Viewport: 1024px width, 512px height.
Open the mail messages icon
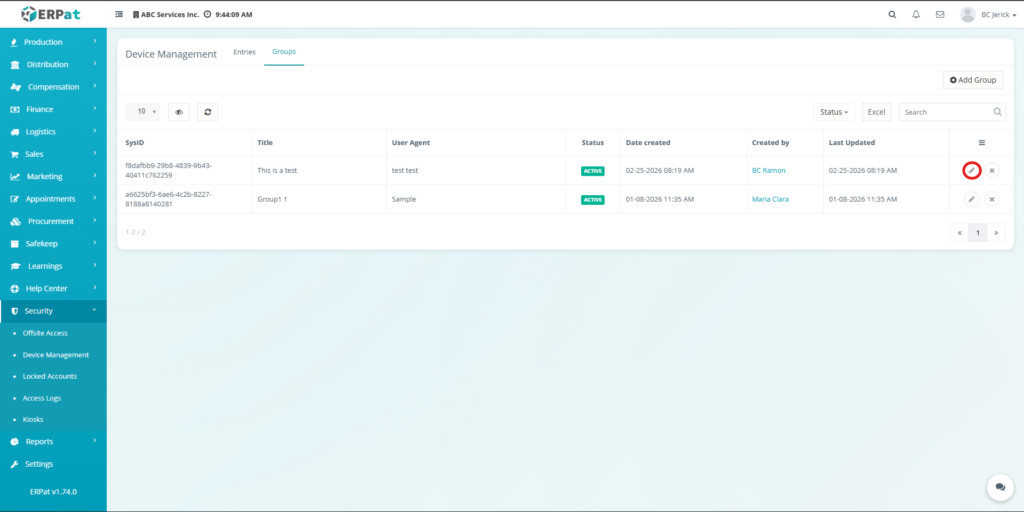[x=939, y=15]
